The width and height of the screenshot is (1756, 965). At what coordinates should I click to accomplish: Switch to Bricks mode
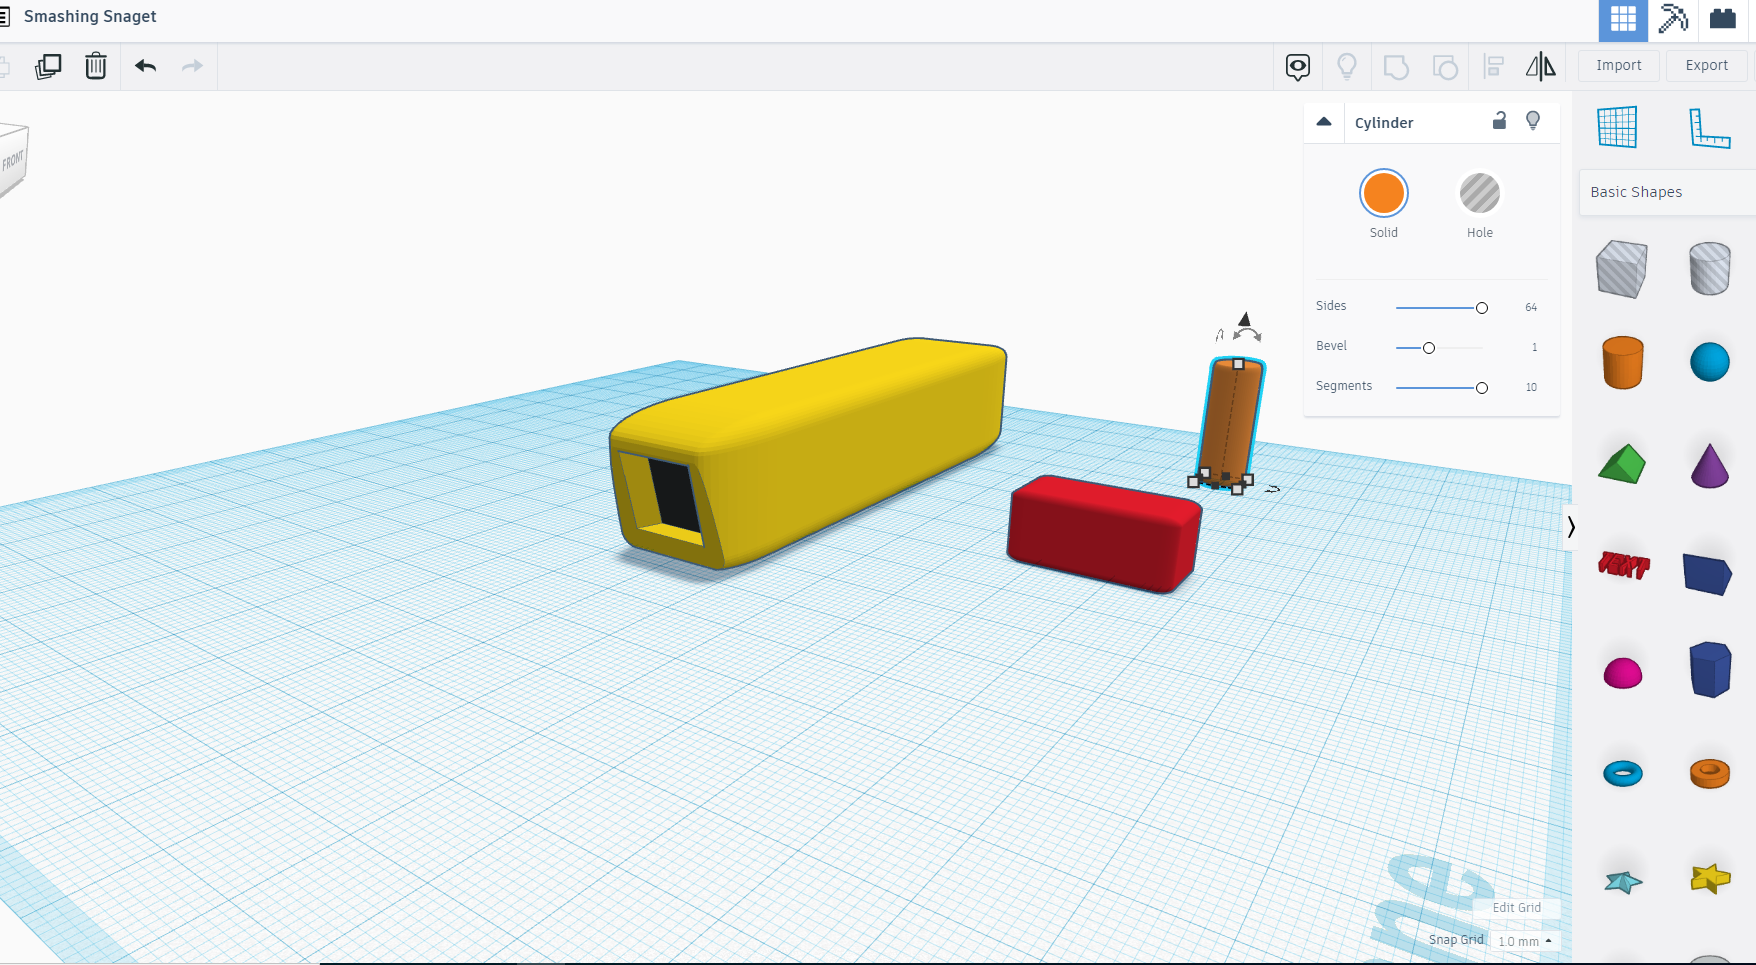1723,19
